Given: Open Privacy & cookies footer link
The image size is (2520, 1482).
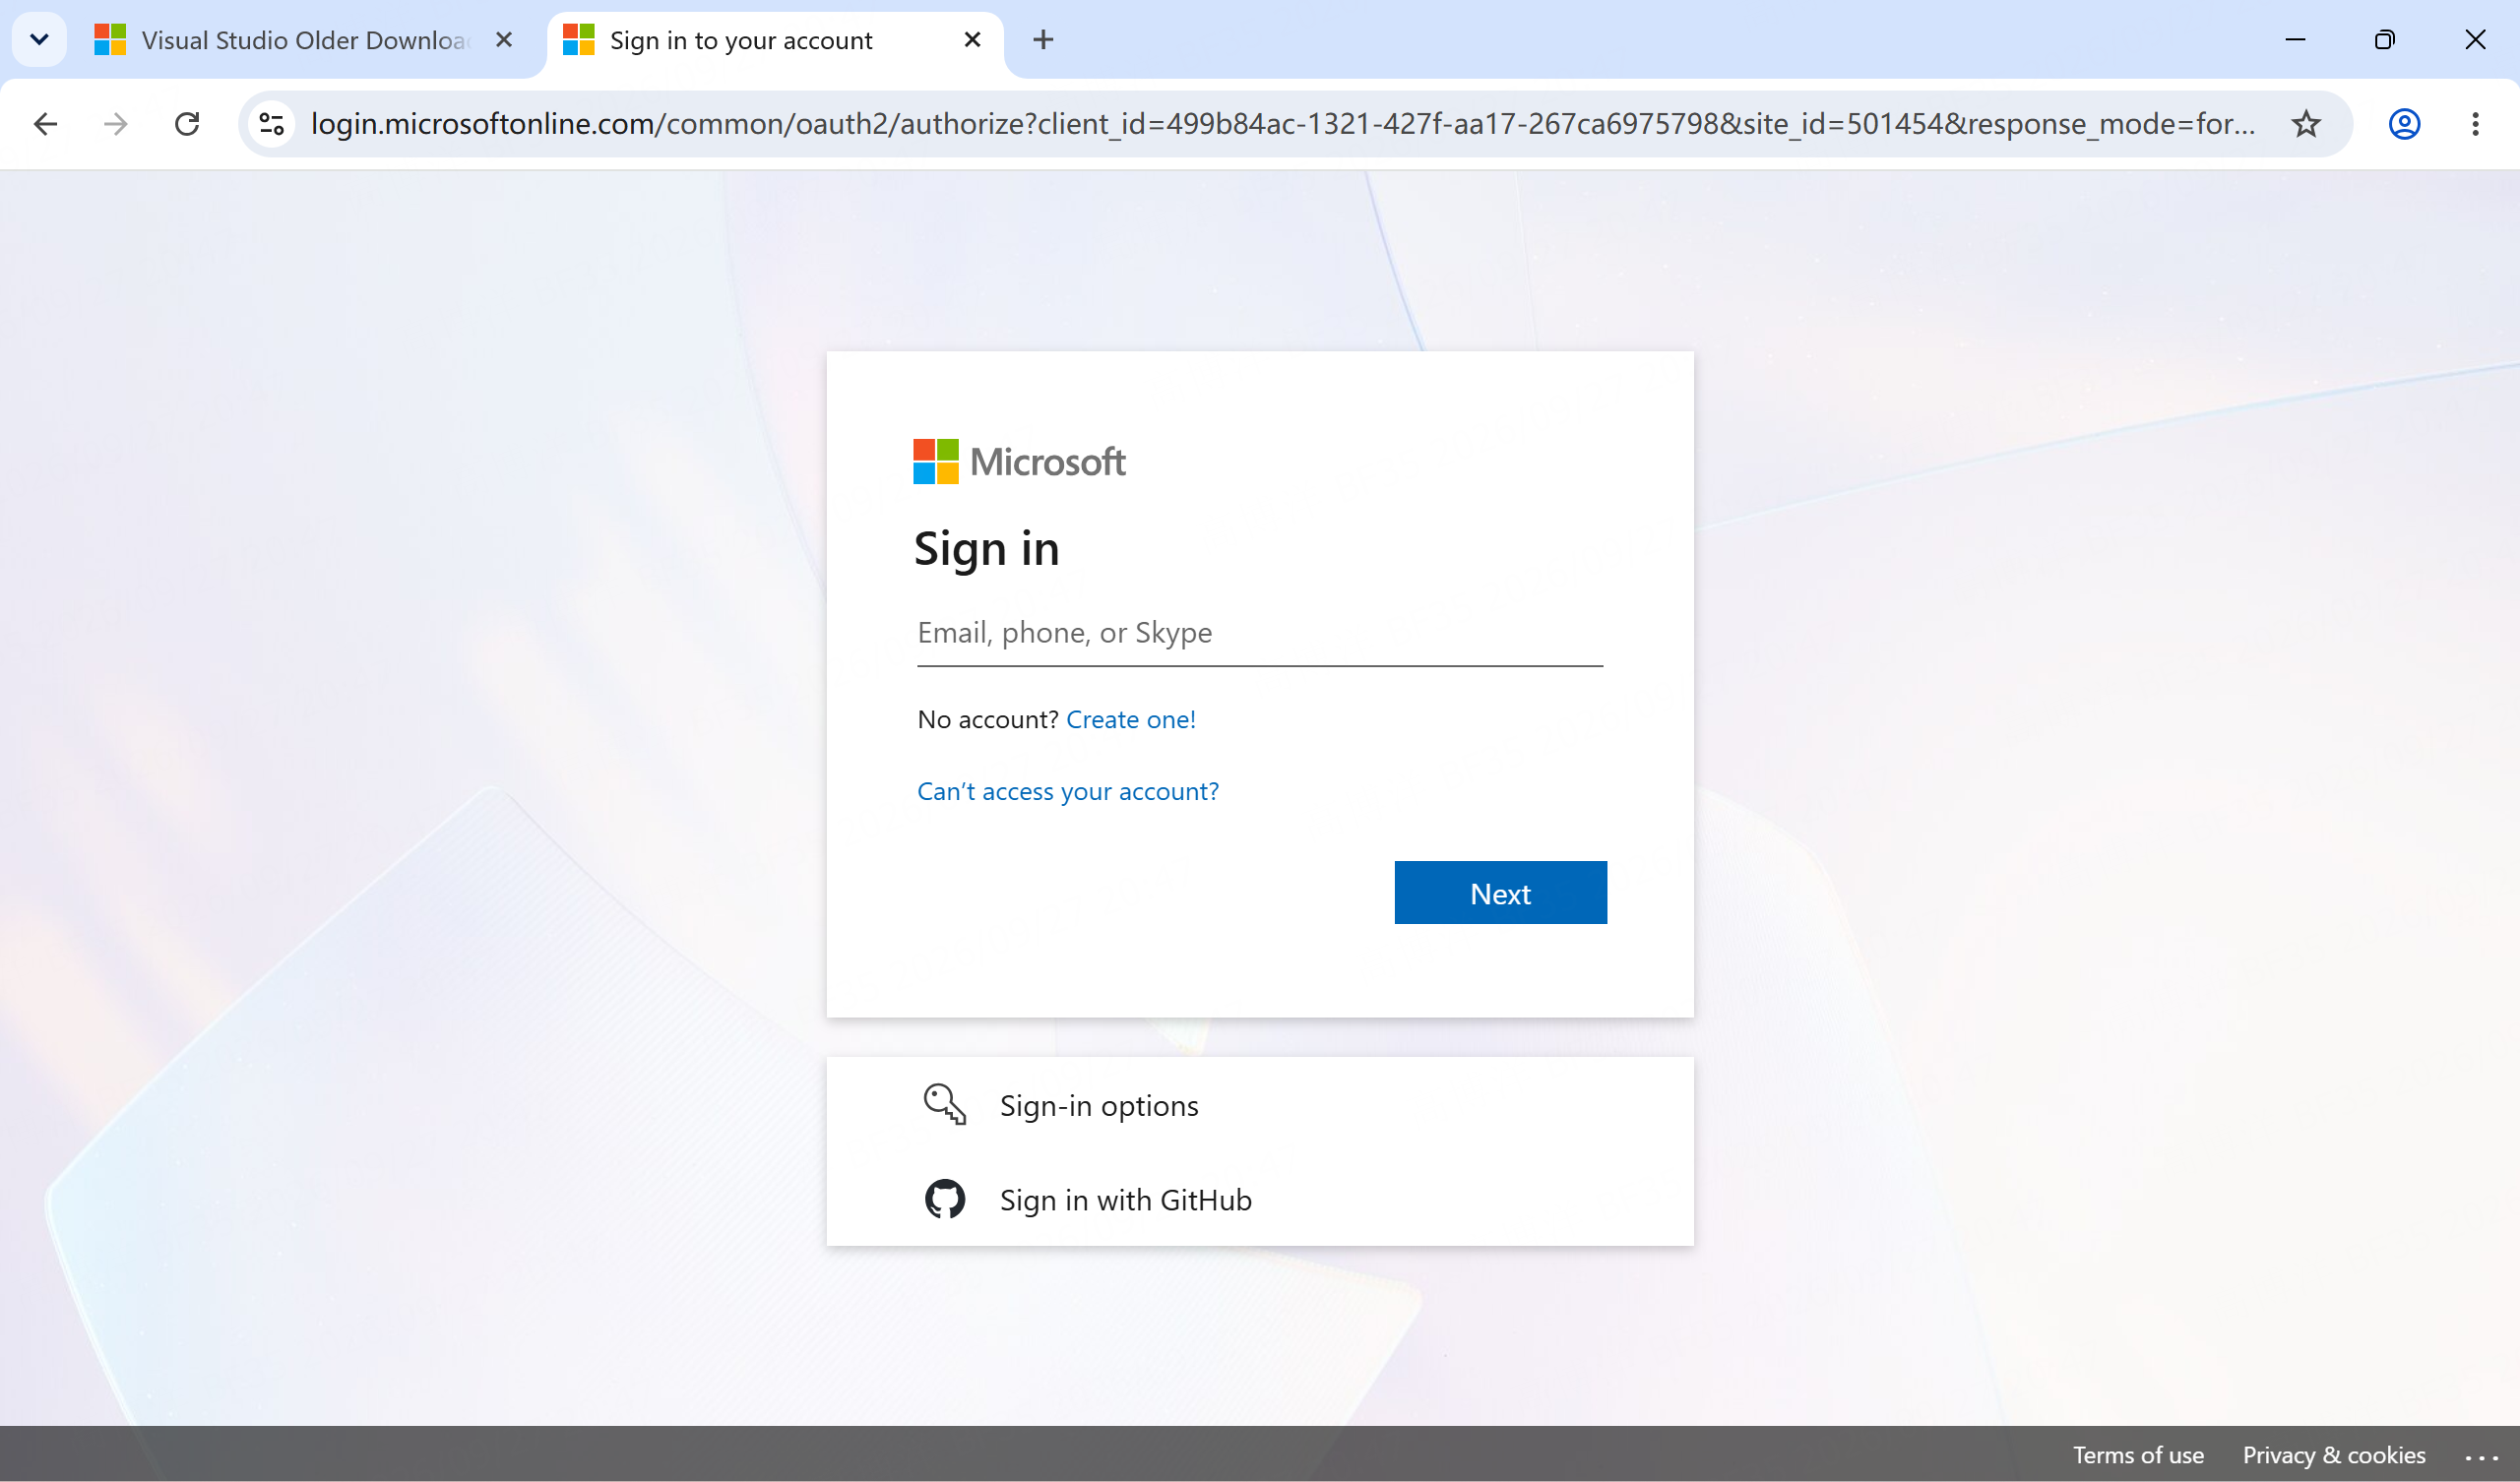Looking at the screenshot, I should click(x=2334, y=1455).
